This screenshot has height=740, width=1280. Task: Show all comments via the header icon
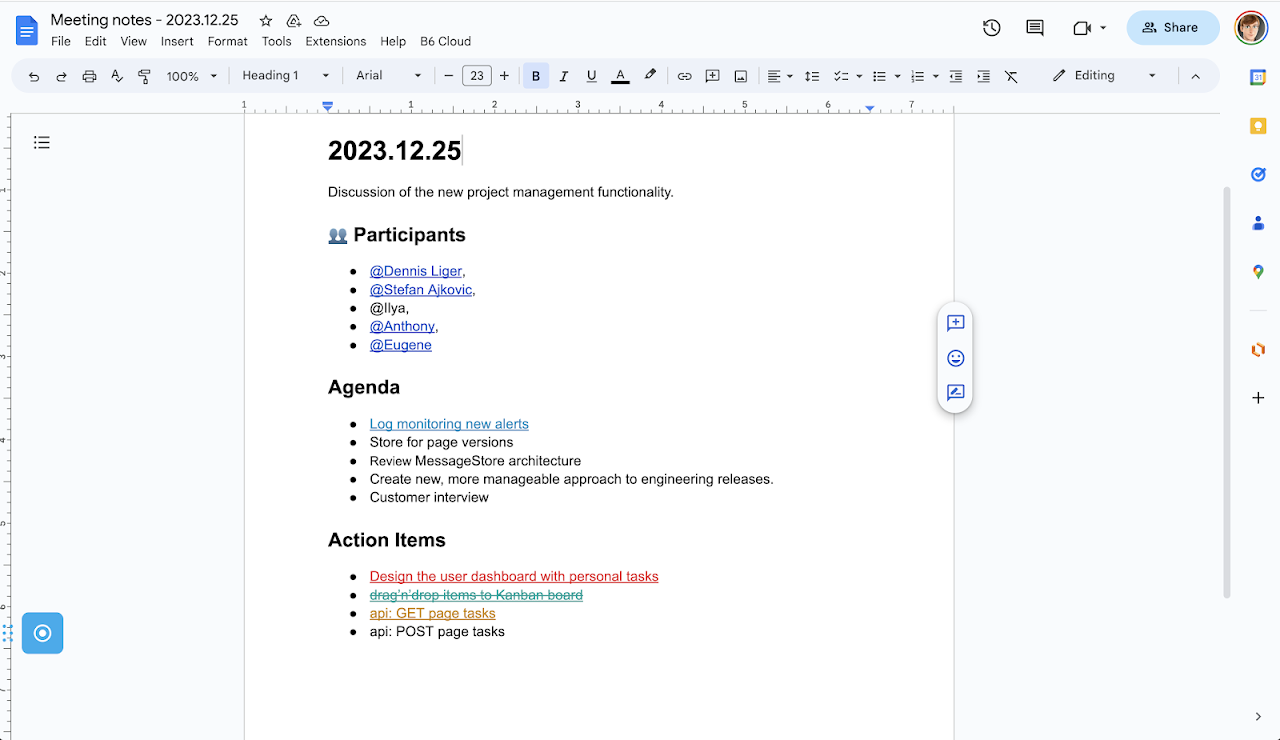(1035, 28)
